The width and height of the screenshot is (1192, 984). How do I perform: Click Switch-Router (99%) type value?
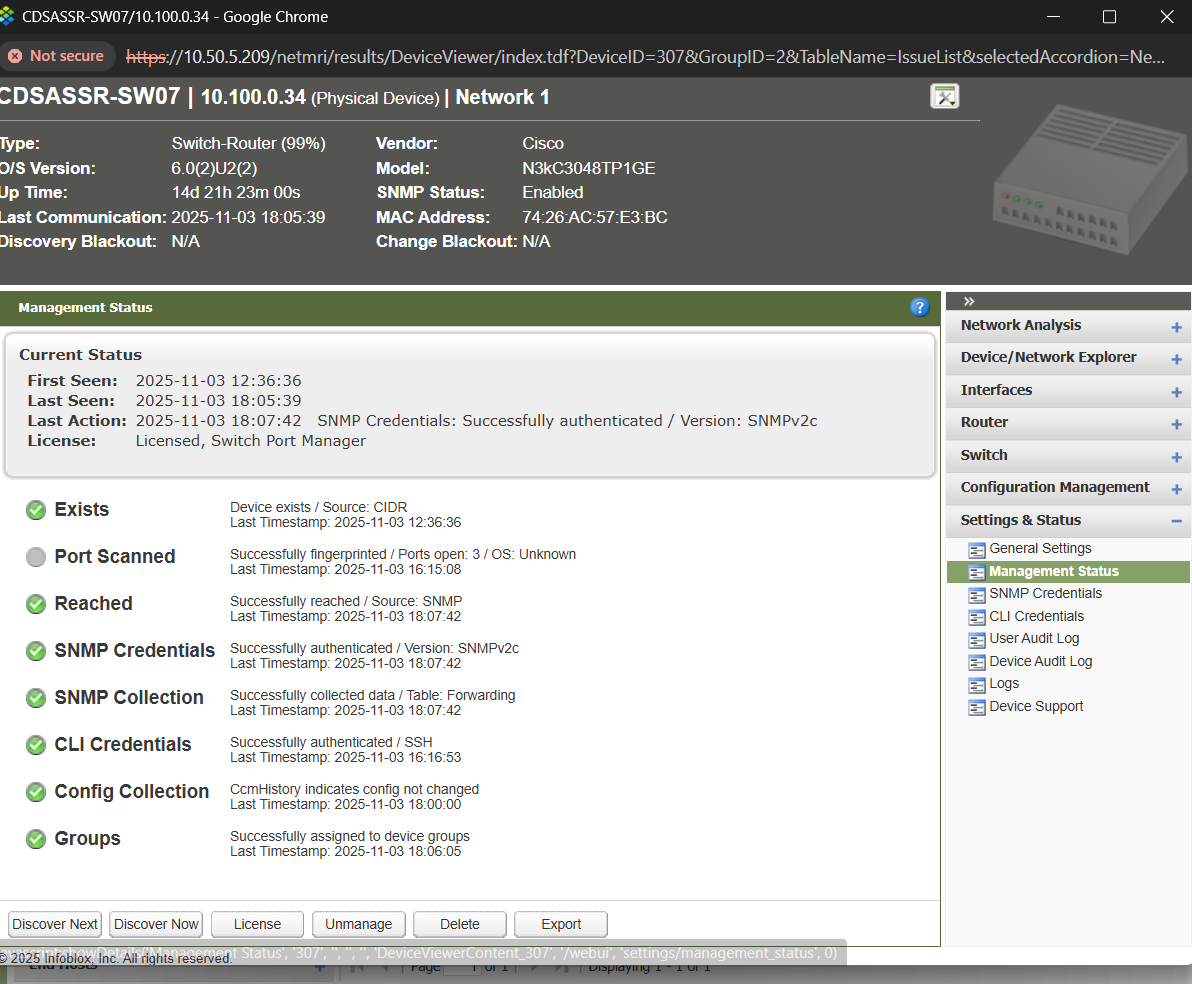249,144
